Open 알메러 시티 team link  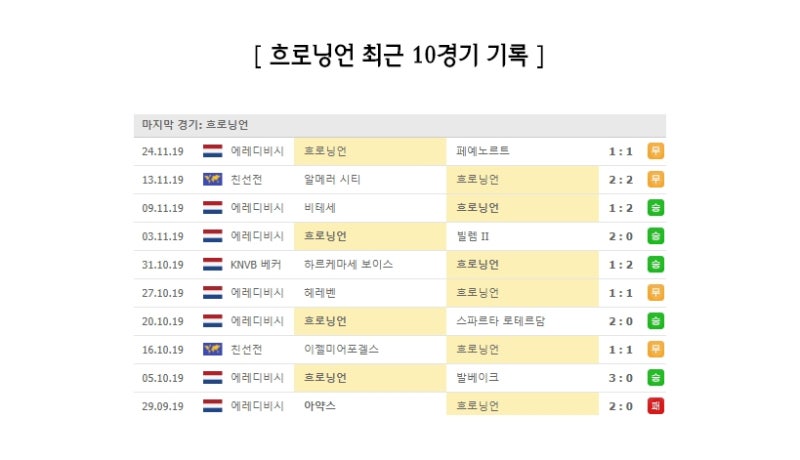pyautogui.click(x=332, y=180)
